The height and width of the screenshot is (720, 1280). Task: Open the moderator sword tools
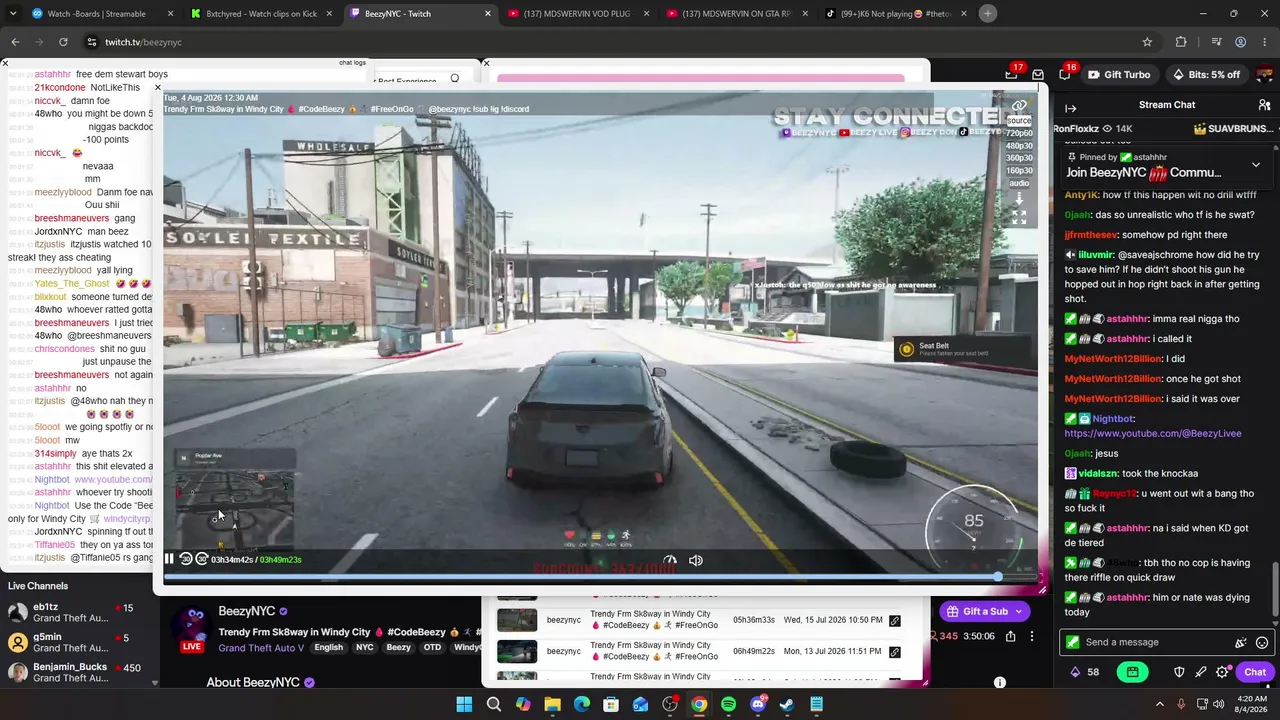1200,672
